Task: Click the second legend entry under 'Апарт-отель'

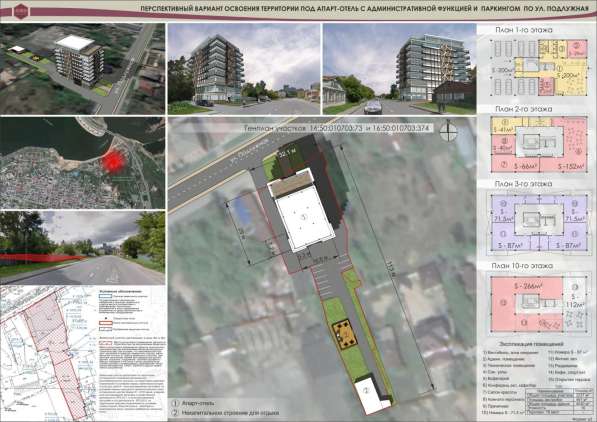Action: tap(230, 412)
